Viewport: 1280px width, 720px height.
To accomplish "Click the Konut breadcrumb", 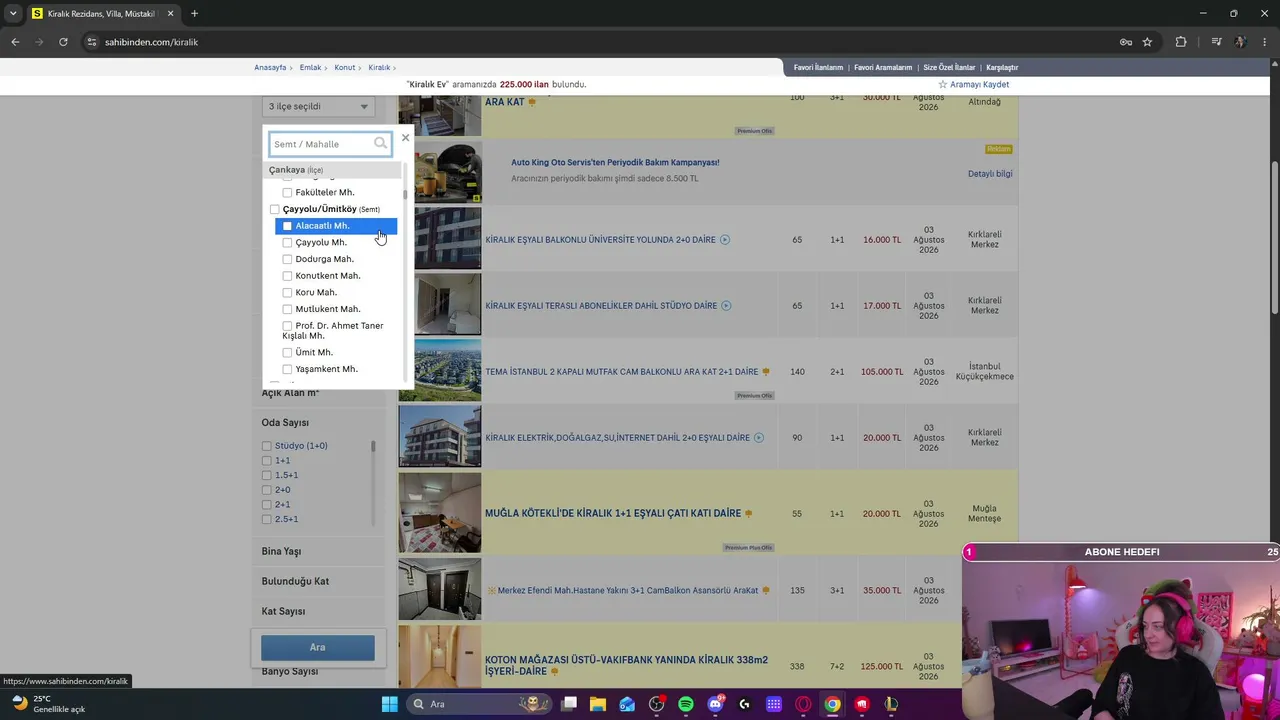I will pyautogui.click(x=345, y=68).
